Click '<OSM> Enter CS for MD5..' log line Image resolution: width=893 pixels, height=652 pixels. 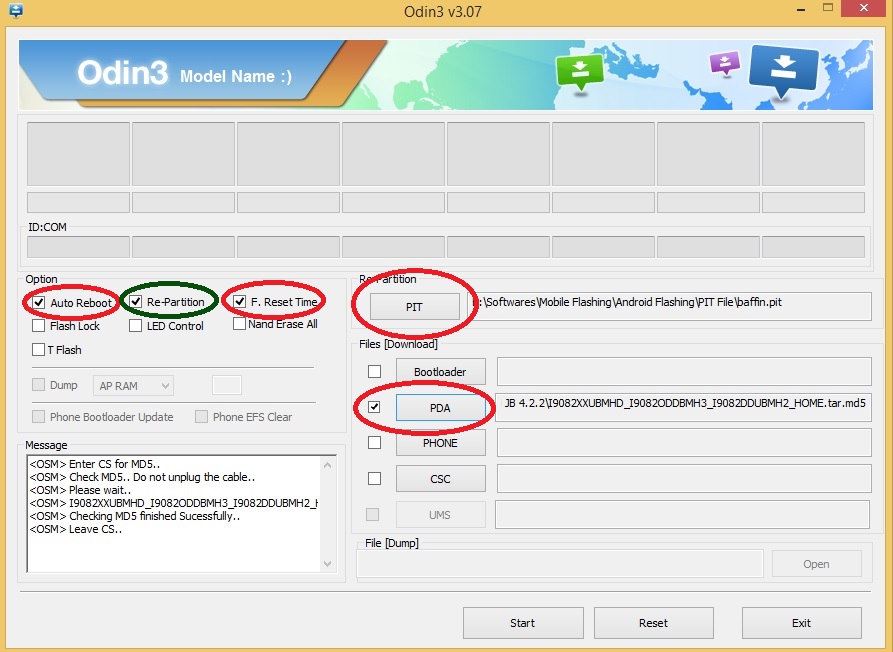pos(95,464)
